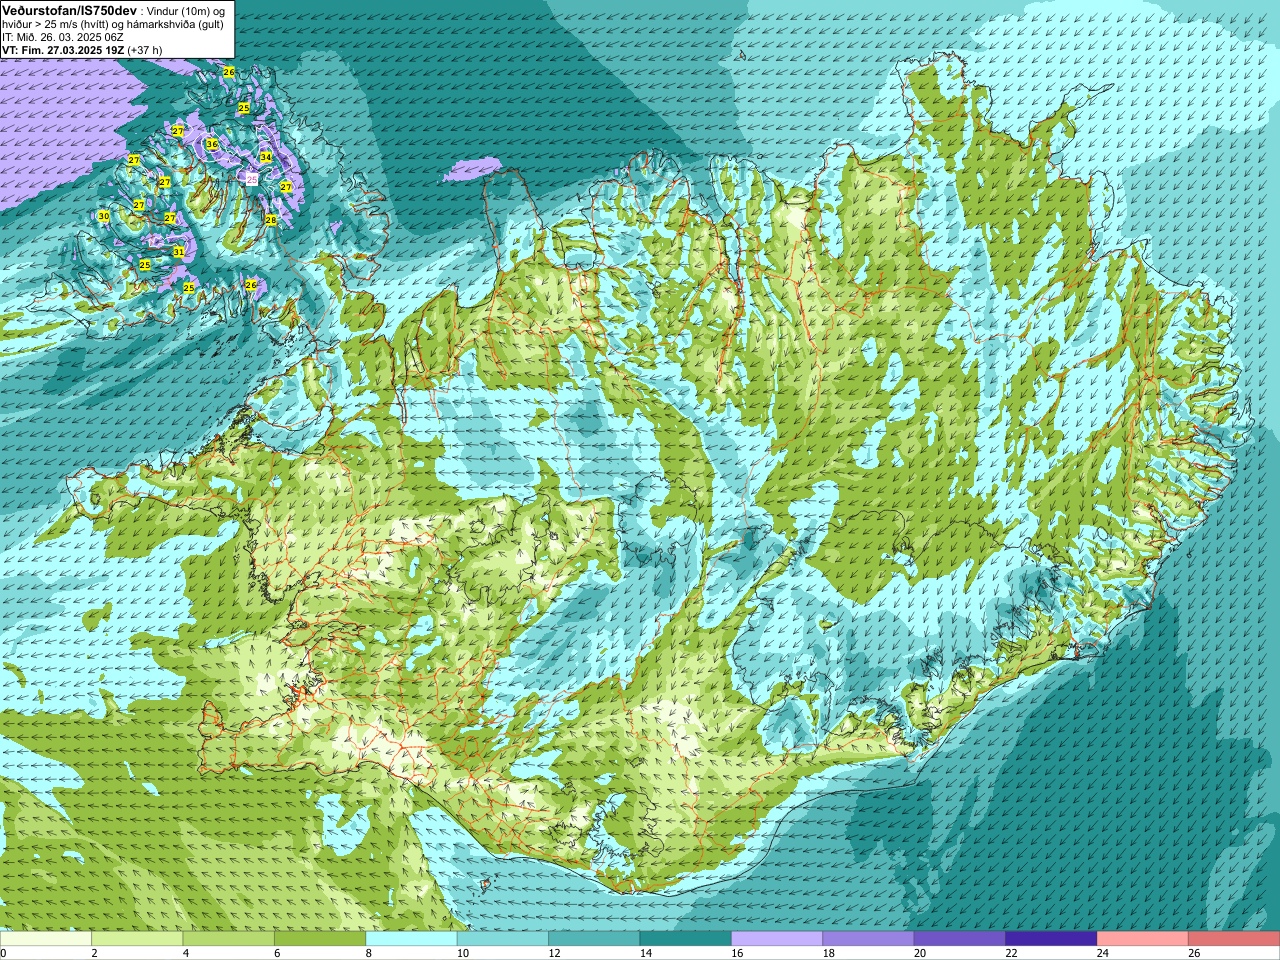Click the dark indigo 22–24 m/s legend swatch
The image size is (1280, 960).
click(1051, 938)
